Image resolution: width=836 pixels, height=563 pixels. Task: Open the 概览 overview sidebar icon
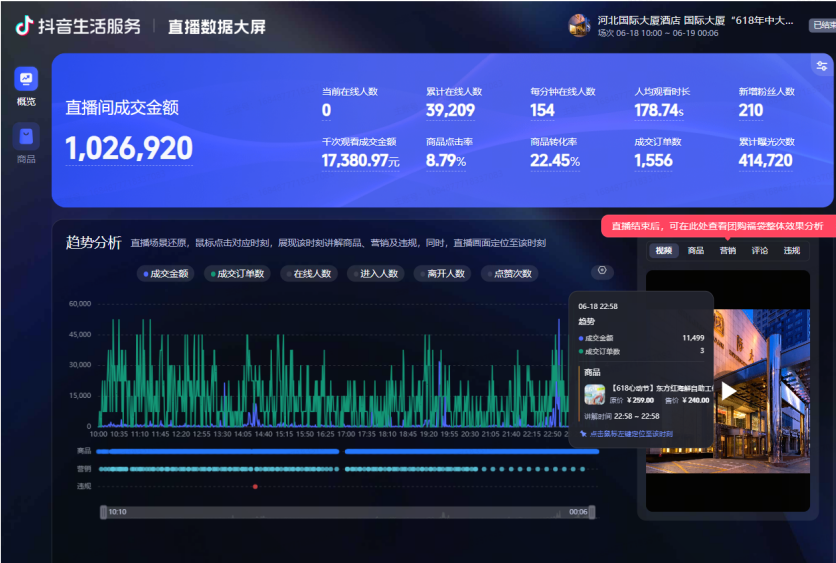26,80
